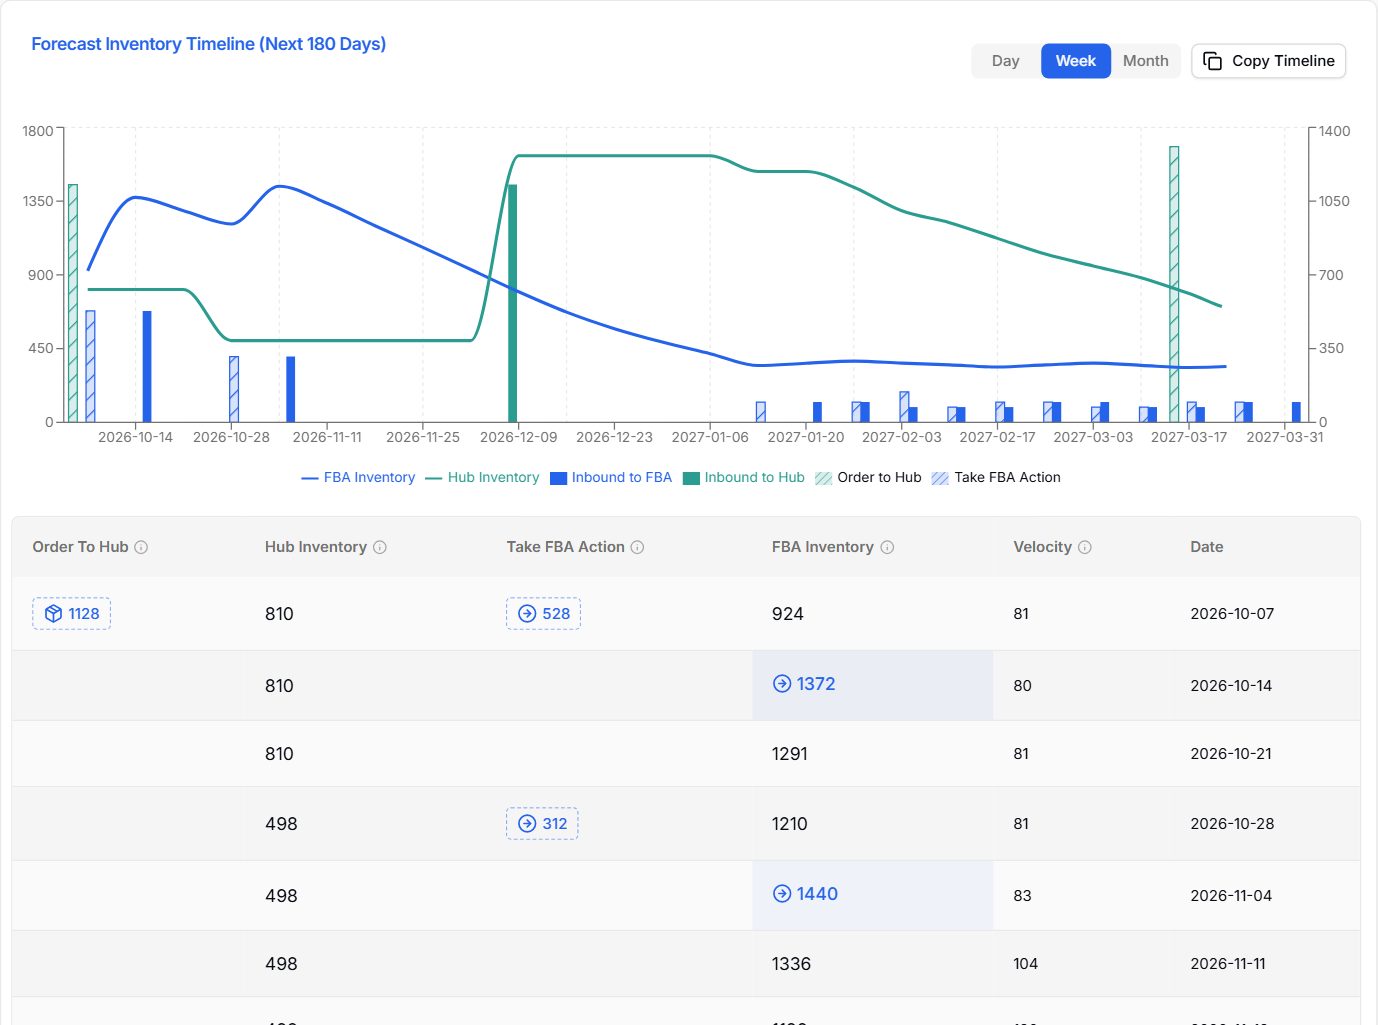Screen dimensions: 1378x1025
Task: Click the FBA Inventory value 1336
Action: [x=791, y=964]
